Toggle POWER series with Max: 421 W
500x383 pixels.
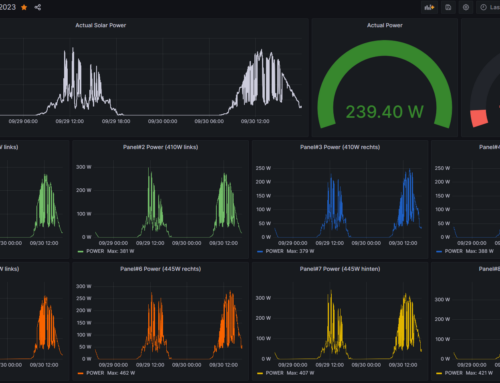[x=454, y=373]
